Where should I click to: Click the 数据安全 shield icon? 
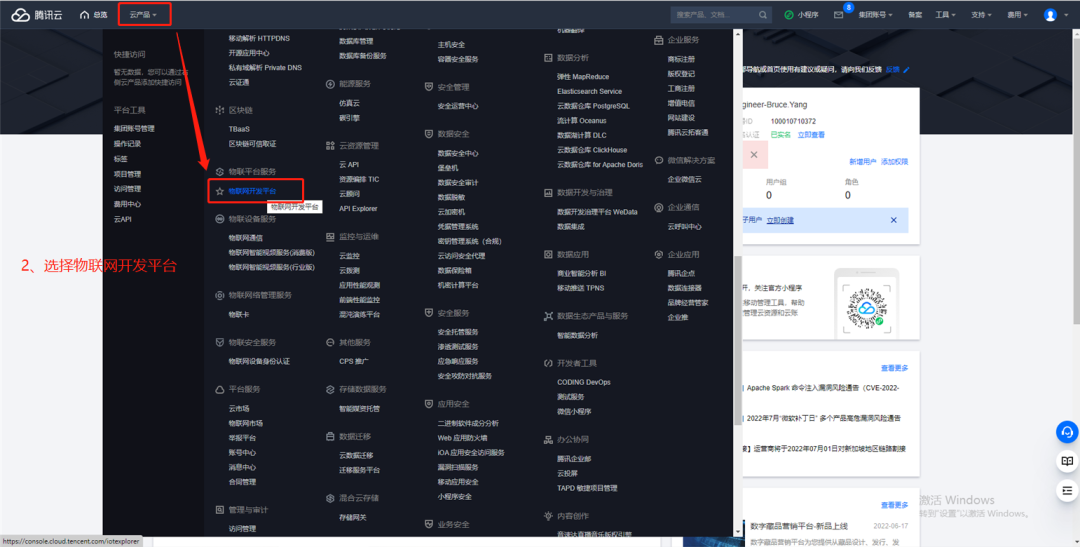[428, 134]
